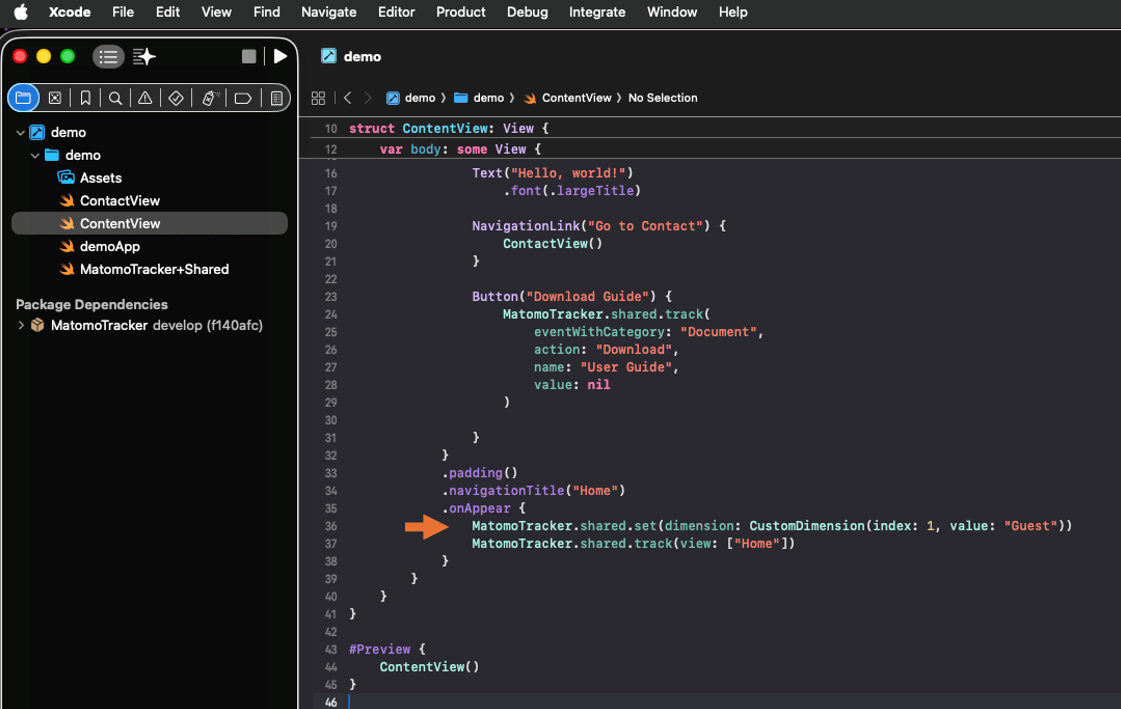Go back in editor history

(347, 98)
